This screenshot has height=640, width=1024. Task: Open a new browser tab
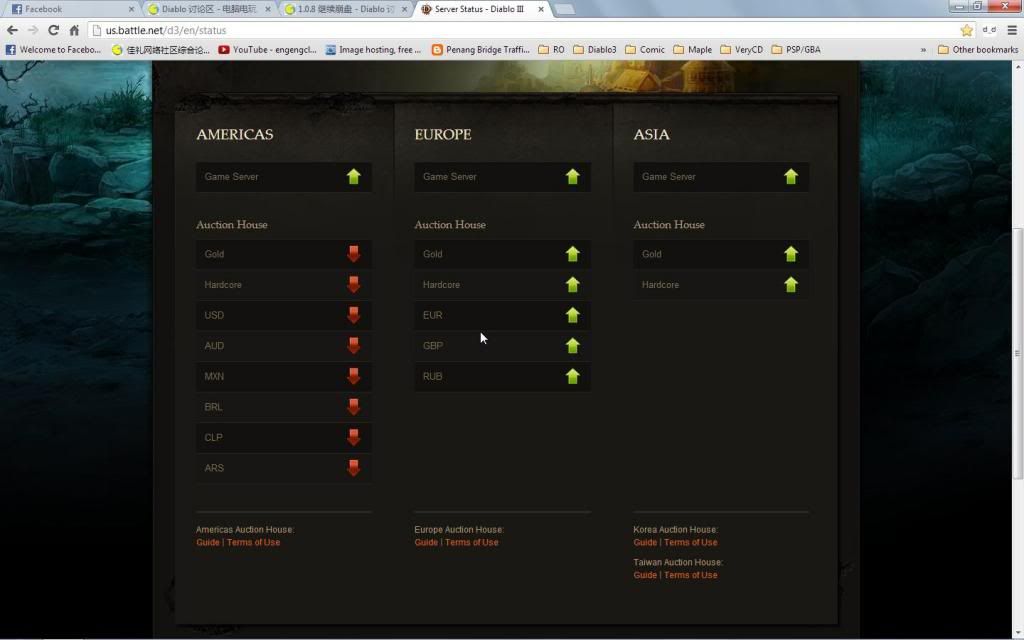click(564, 10)
